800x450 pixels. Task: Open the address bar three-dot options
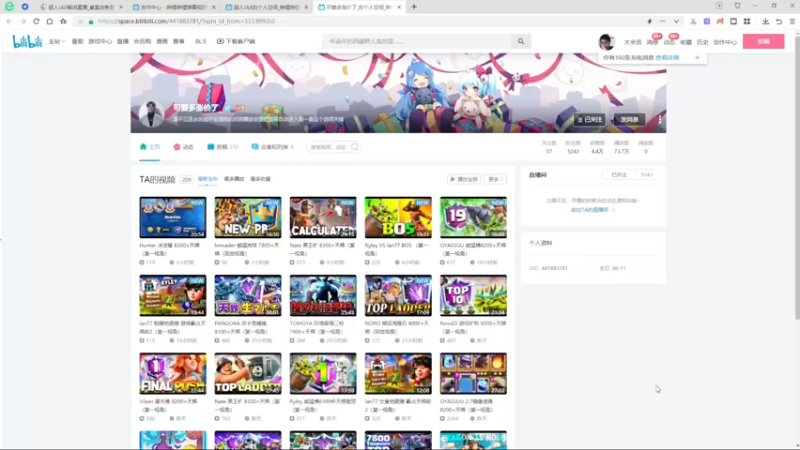click(x=663, y=21)
